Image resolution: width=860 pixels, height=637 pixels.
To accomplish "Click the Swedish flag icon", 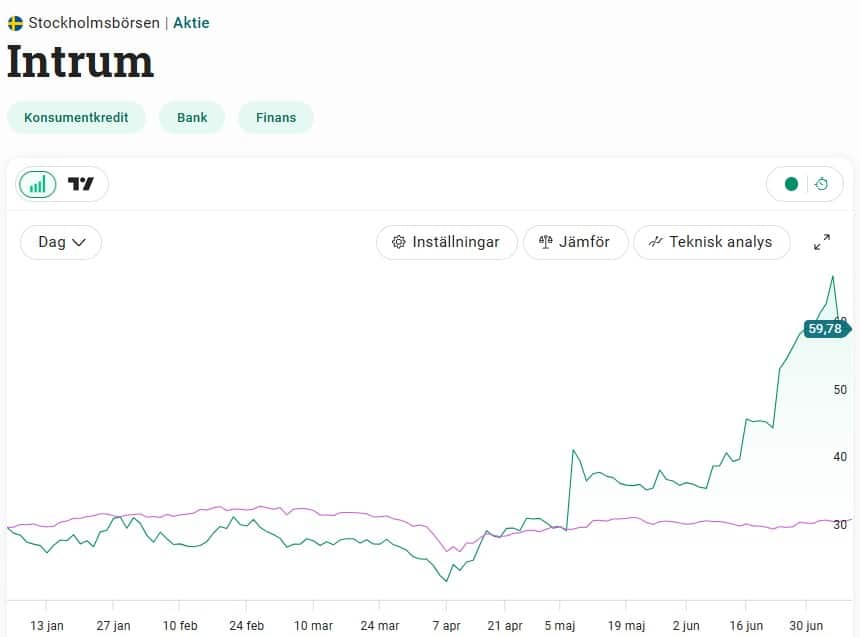I will tap(15, 22).
